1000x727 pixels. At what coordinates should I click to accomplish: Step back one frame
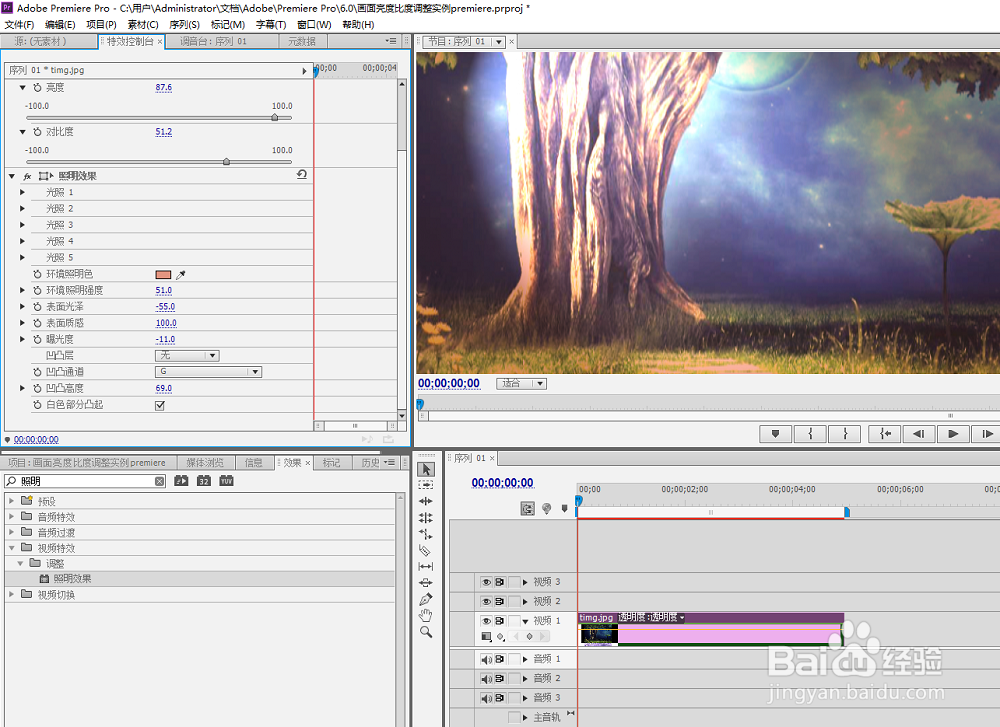(x=919, y=434)
